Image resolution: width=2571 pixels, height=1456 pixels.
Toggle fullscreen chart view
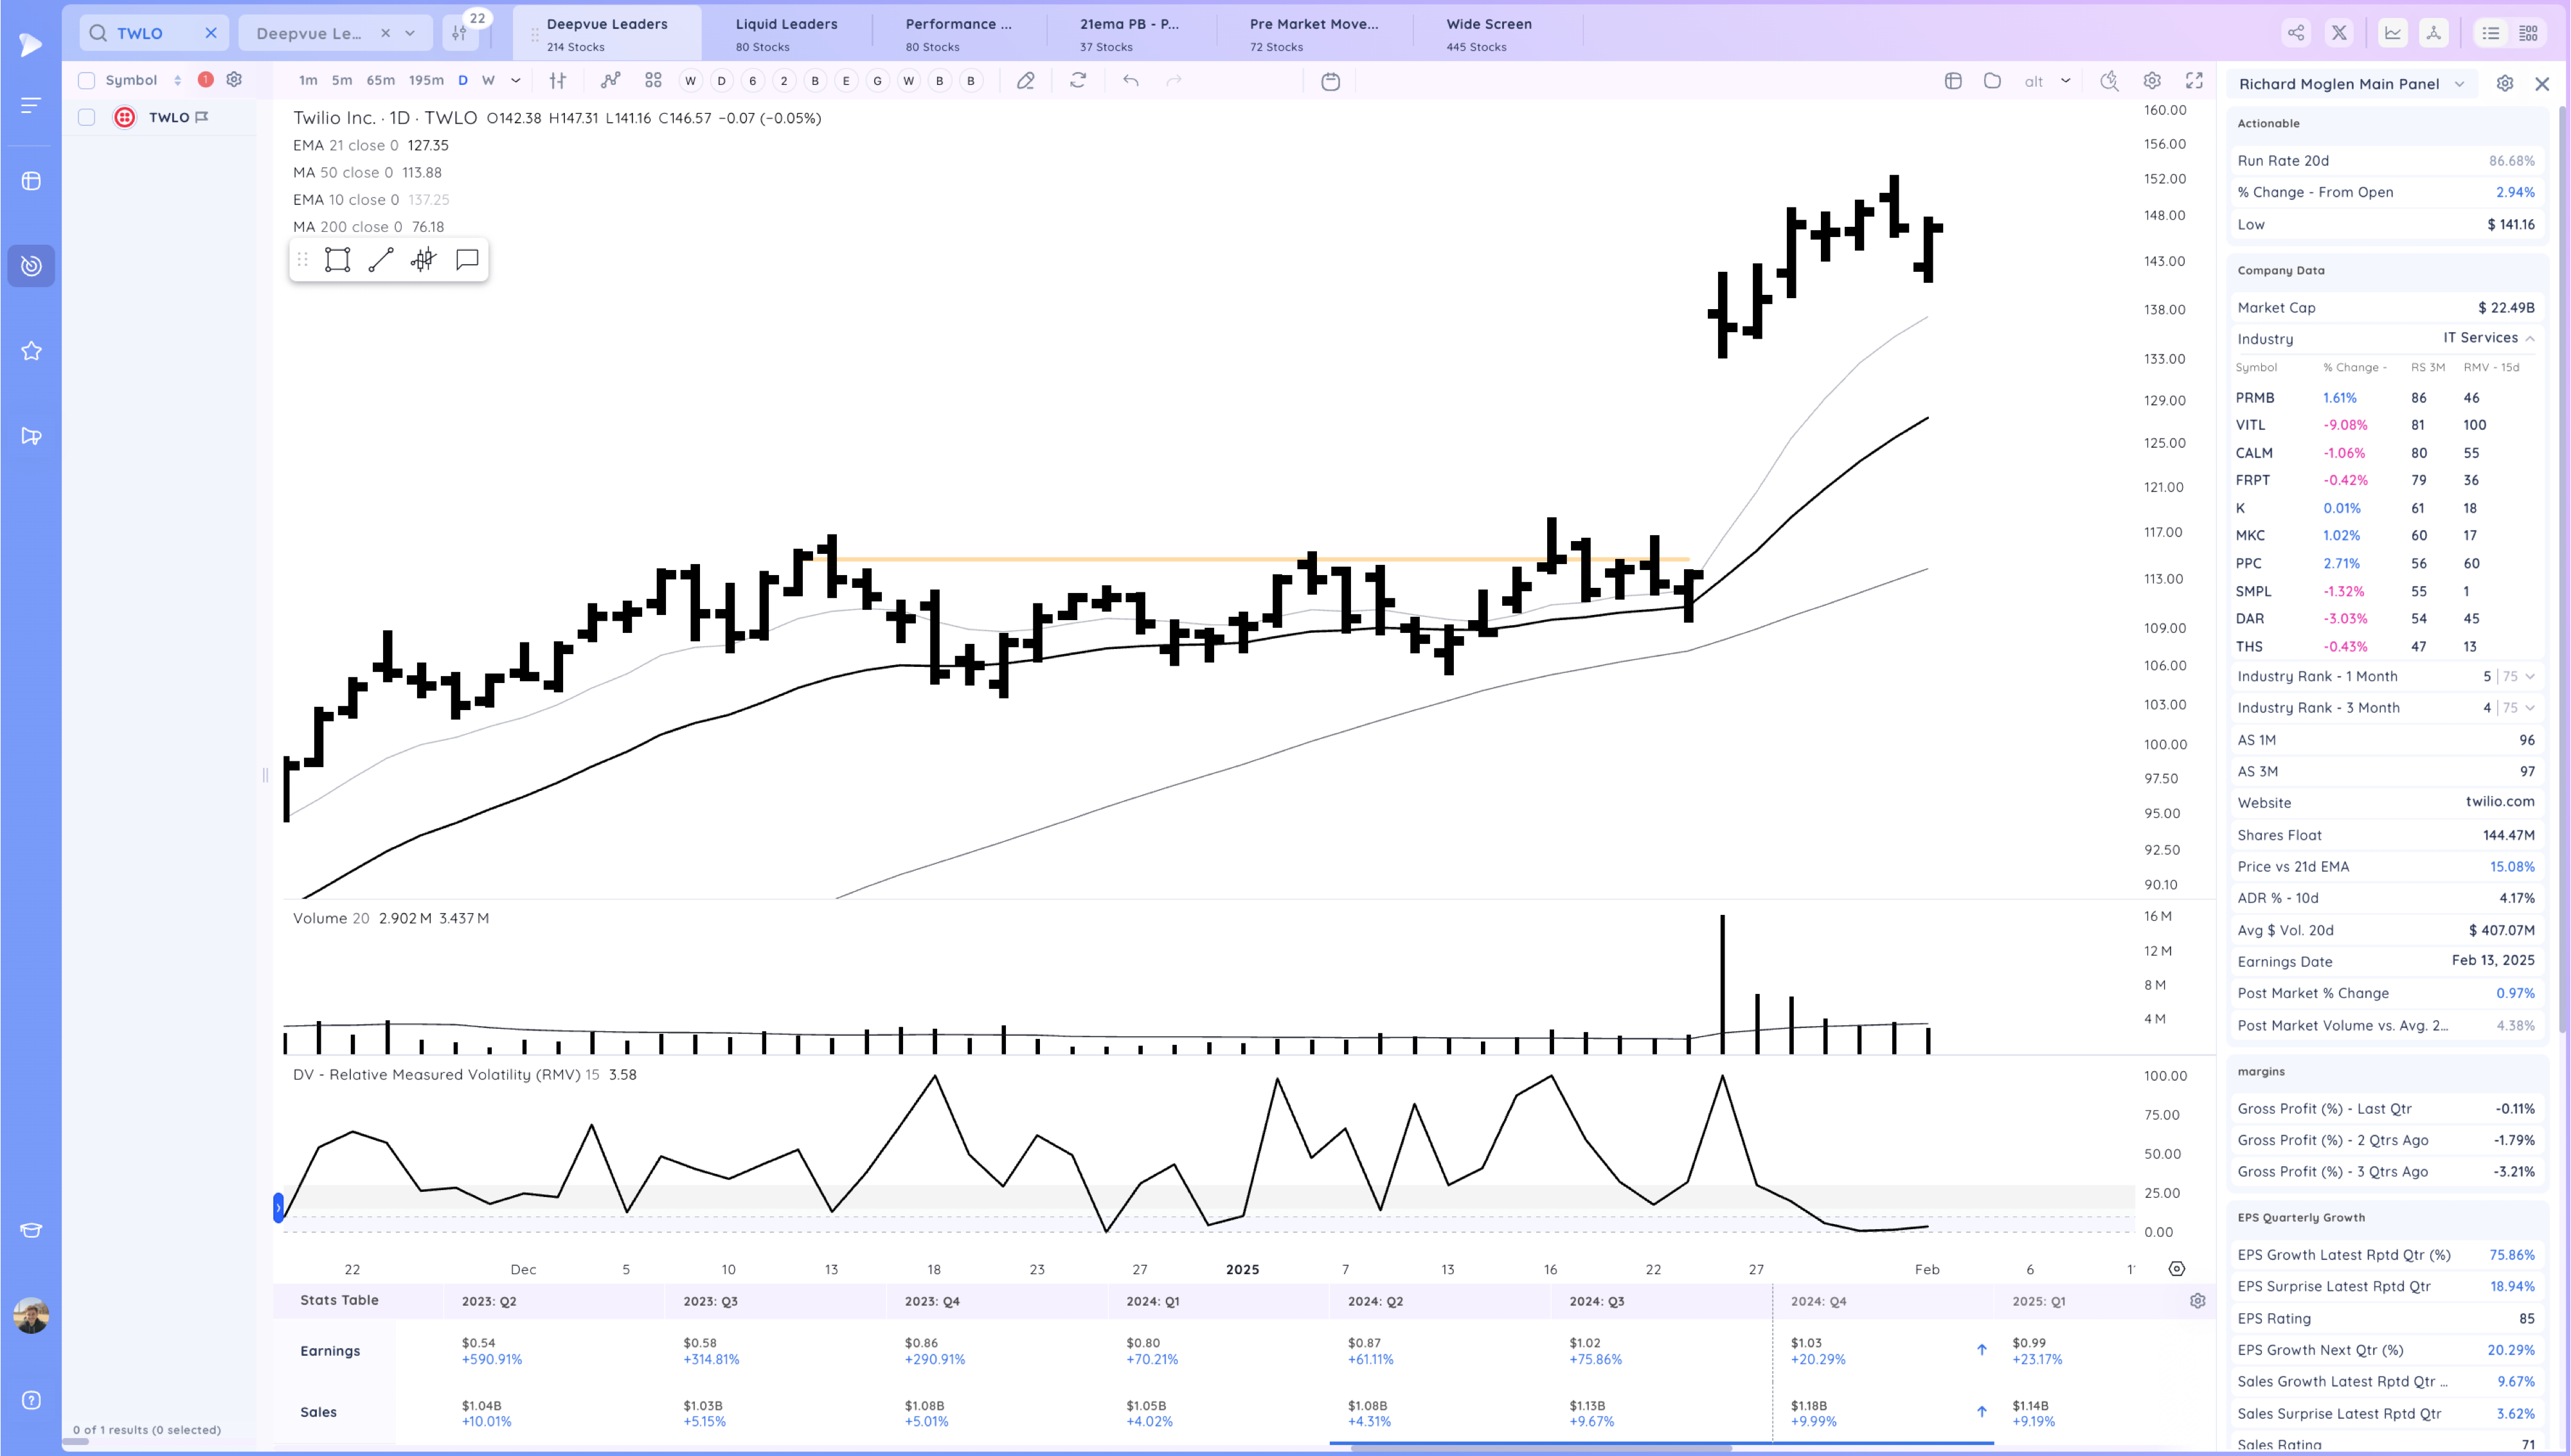pyautogui.click(x=2194, y=81)
